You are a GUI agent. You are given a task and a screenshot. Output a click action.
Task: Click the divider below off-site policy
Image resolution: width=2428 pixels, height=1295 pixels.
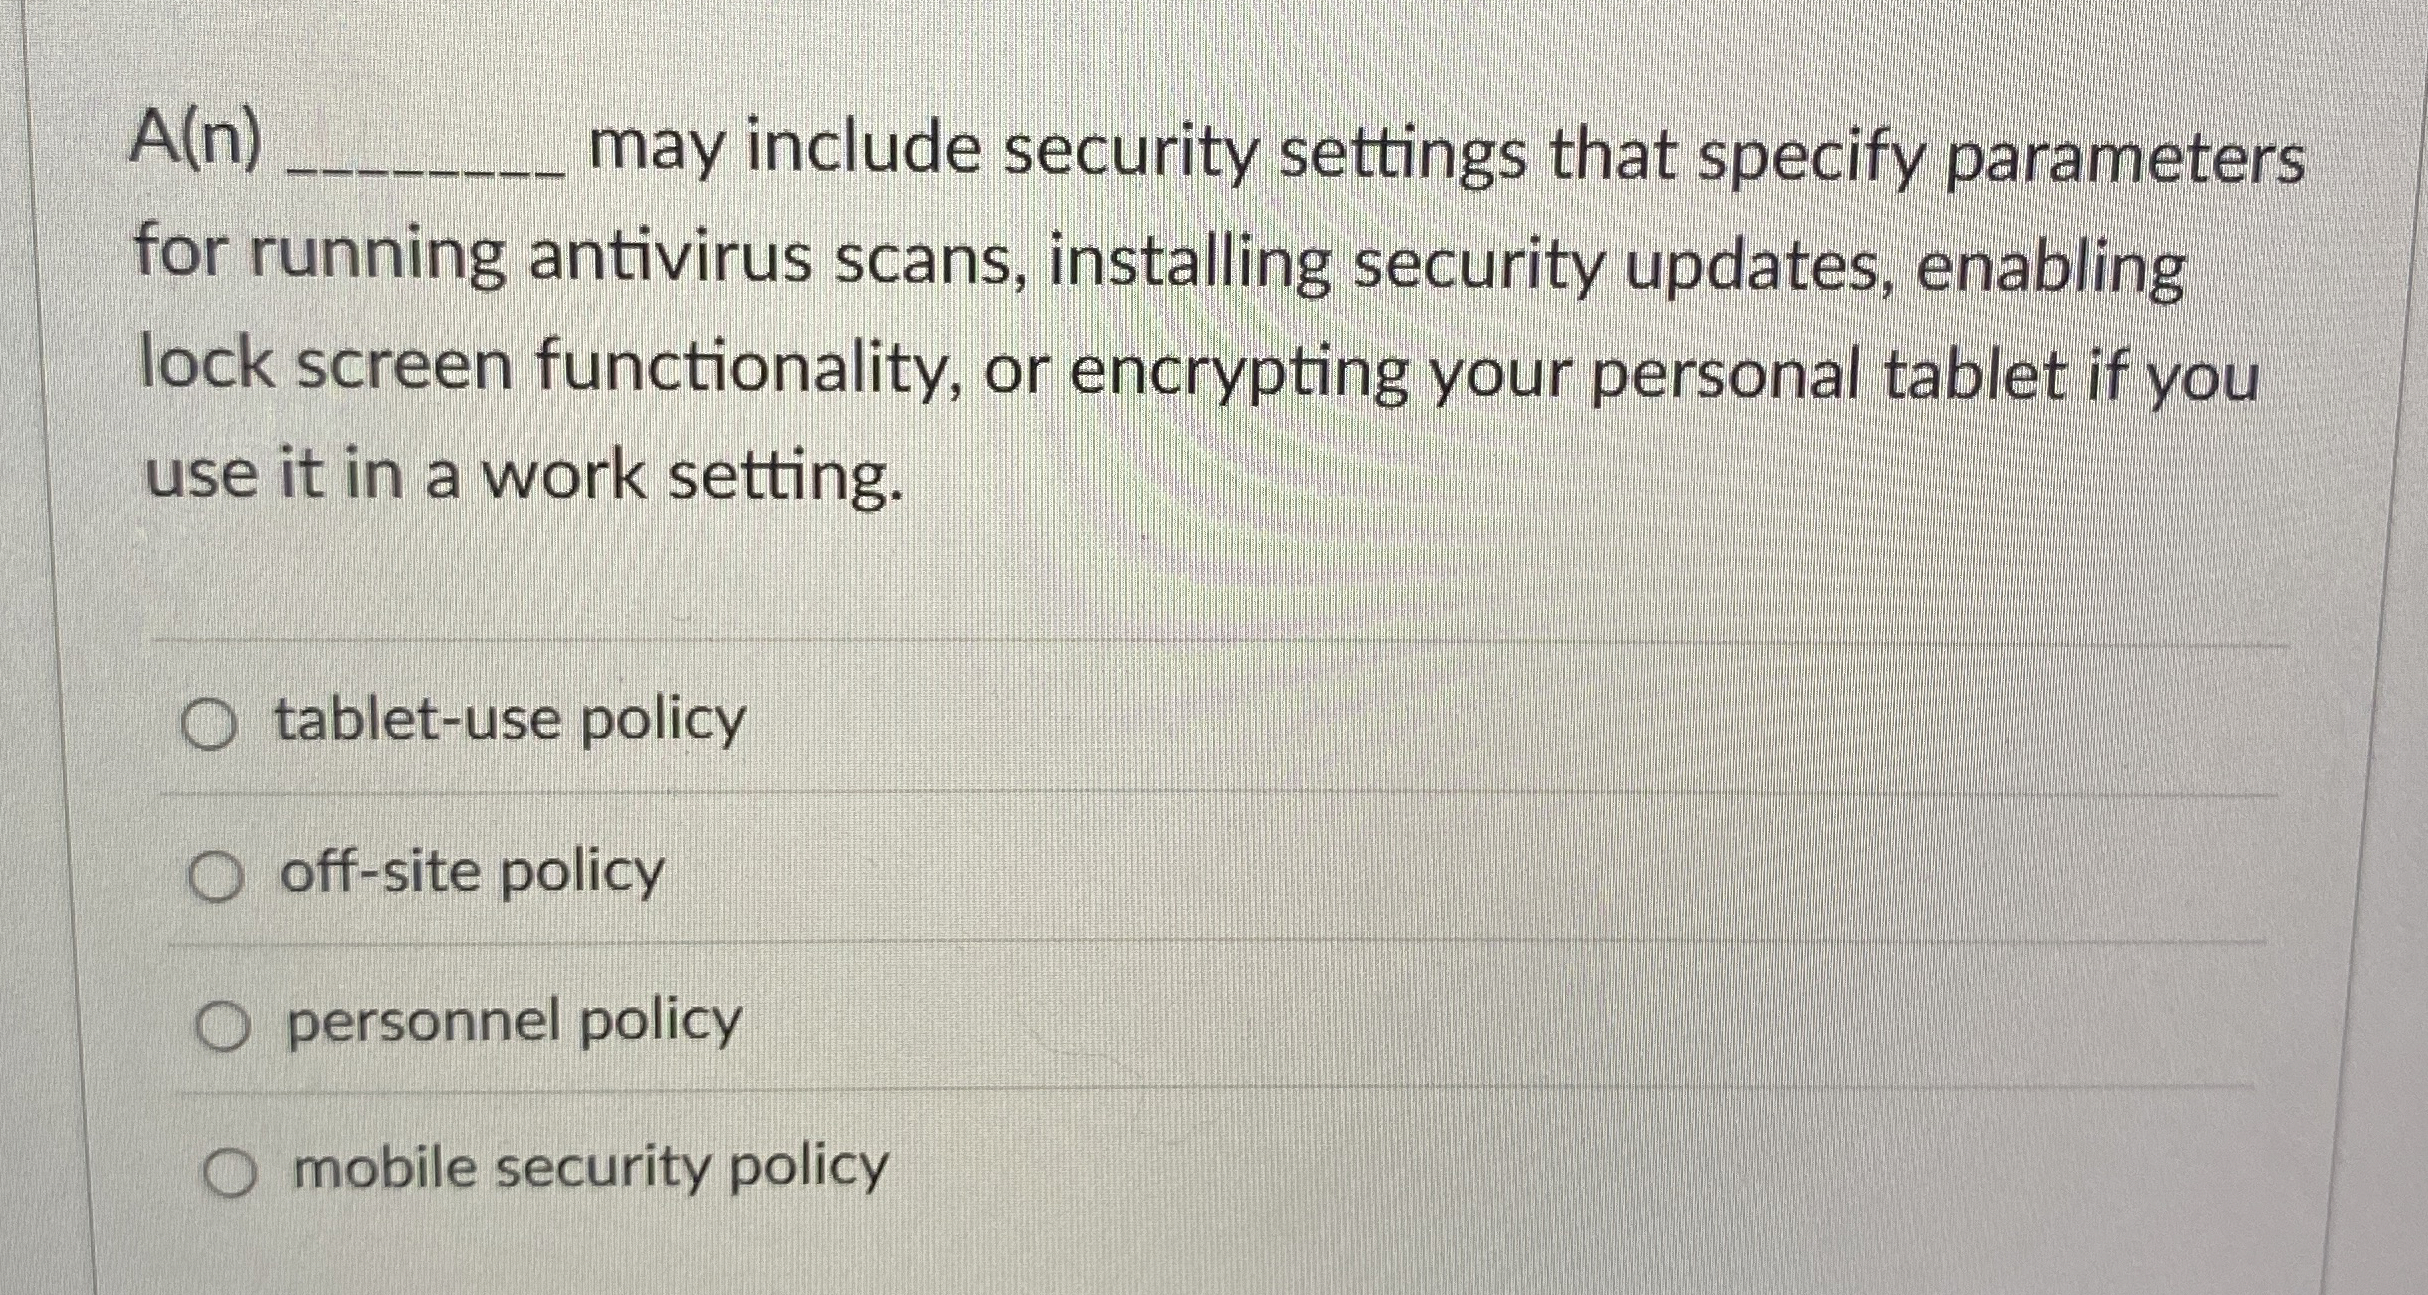[1200, 943]
